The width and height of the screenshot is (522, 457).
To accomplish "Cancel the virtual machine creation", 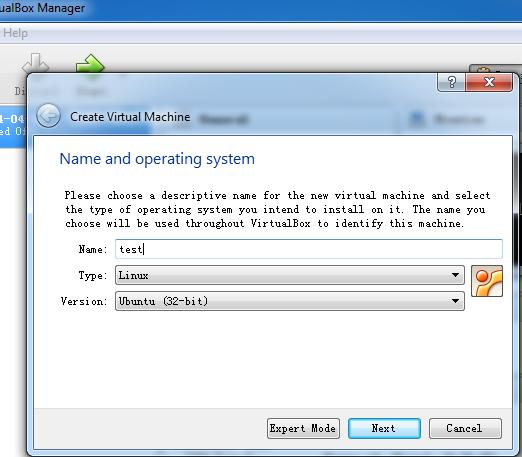I will point(465,428).
